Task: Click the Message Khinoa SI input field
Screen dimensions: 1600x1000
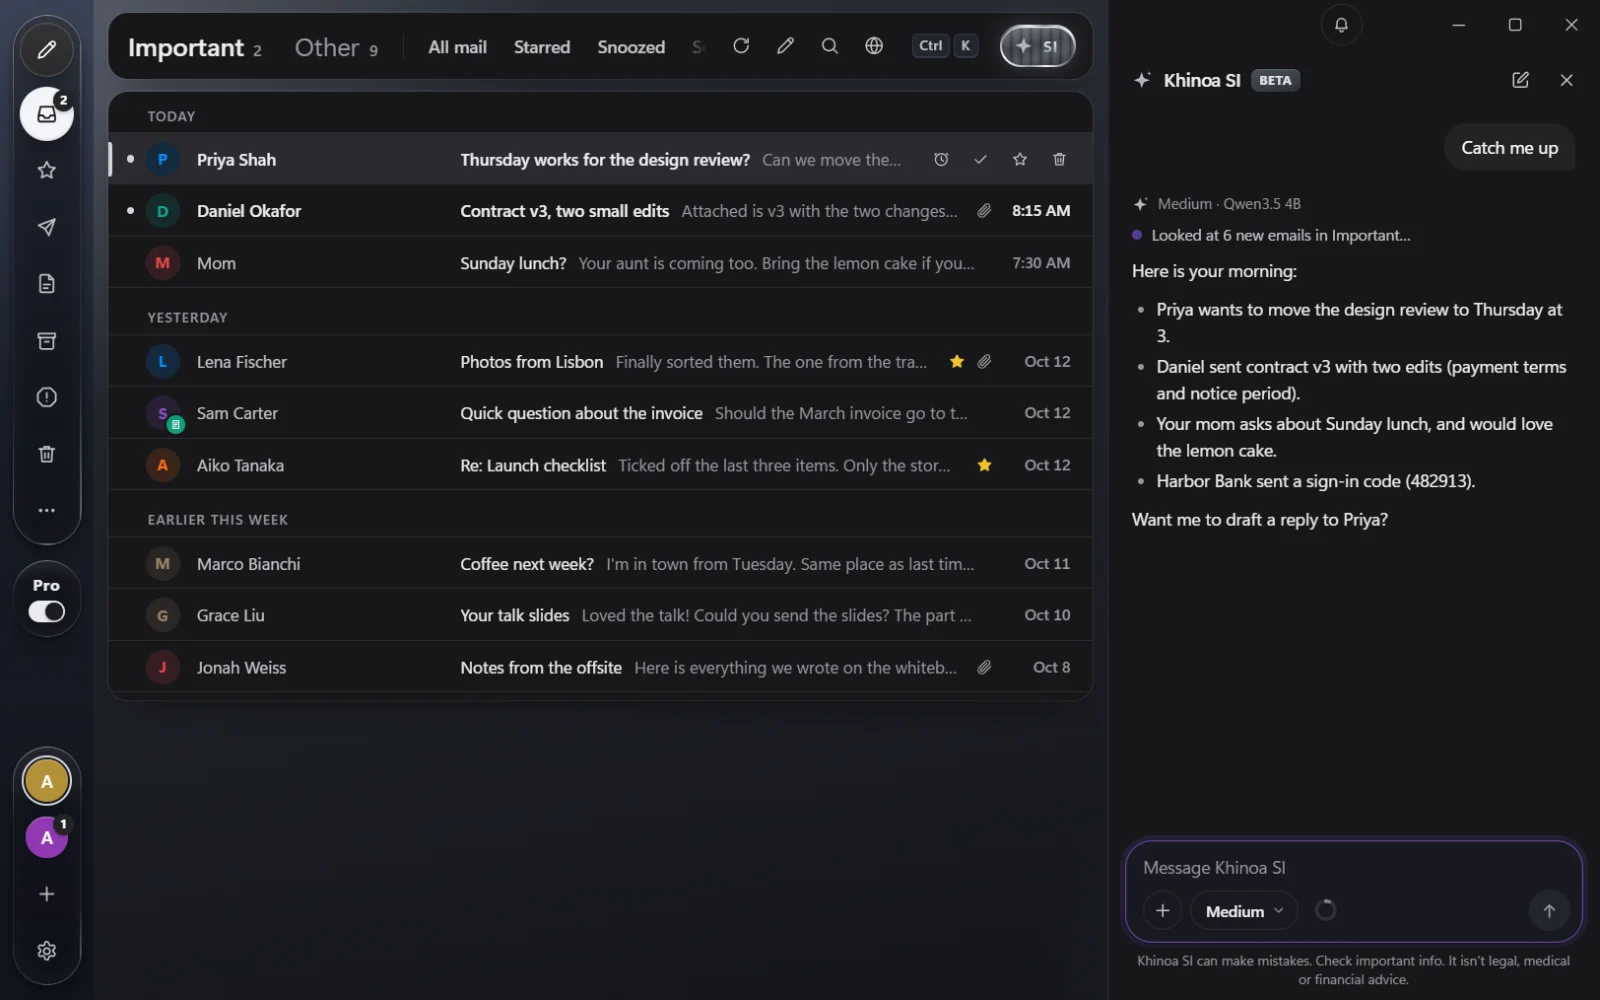Action: [x=1353, y=868]
